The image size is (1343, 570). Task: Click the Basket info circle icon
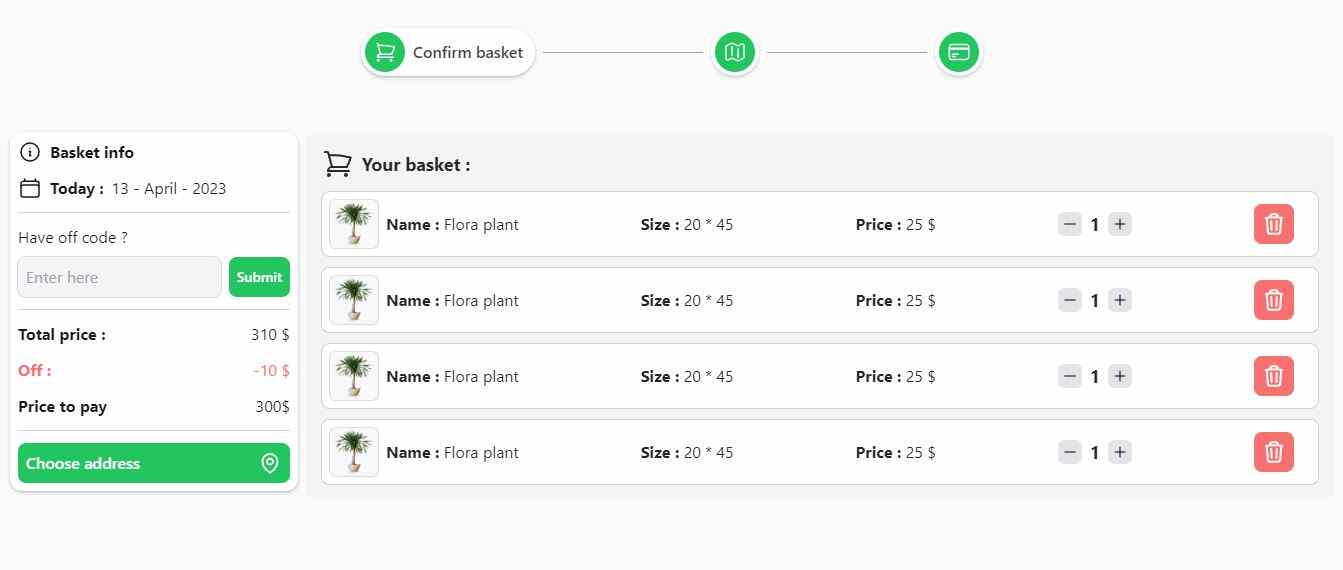[30, 152]
